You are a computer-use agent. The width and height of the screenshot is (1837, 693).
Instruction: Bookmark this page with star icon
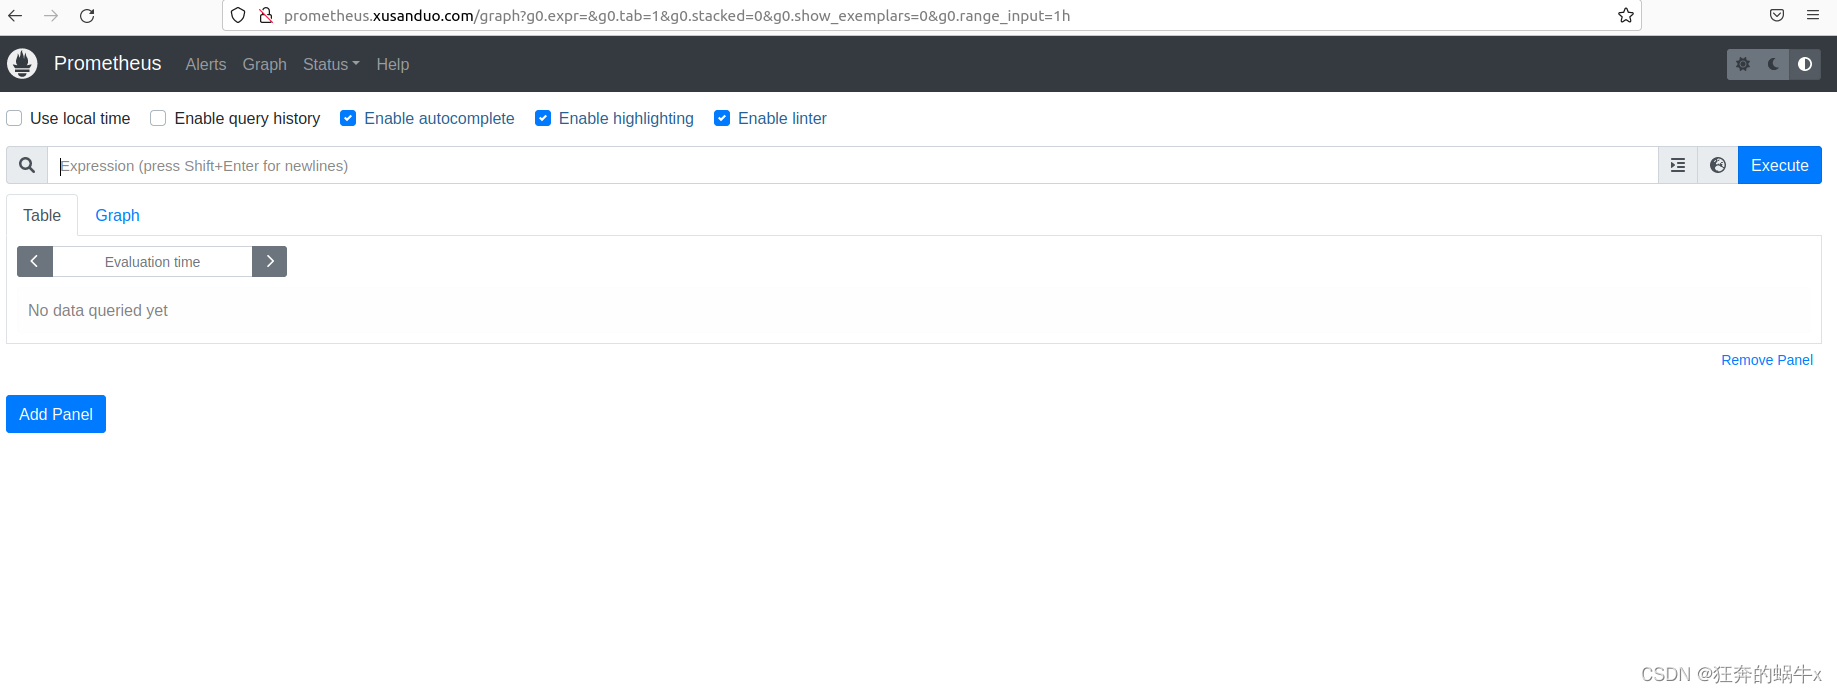pos(1626,16)
